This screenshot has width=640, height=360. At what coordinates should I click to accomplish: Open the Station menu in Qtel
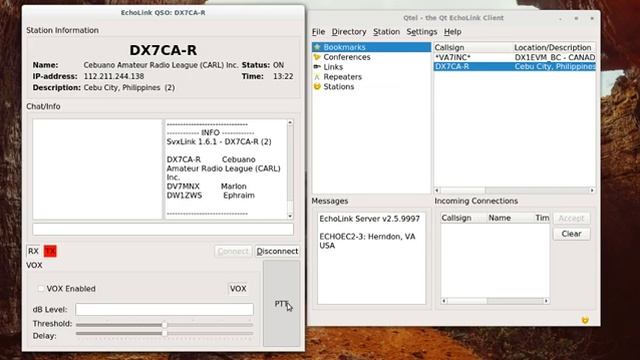pyautogui.click(x=386, y=32)
